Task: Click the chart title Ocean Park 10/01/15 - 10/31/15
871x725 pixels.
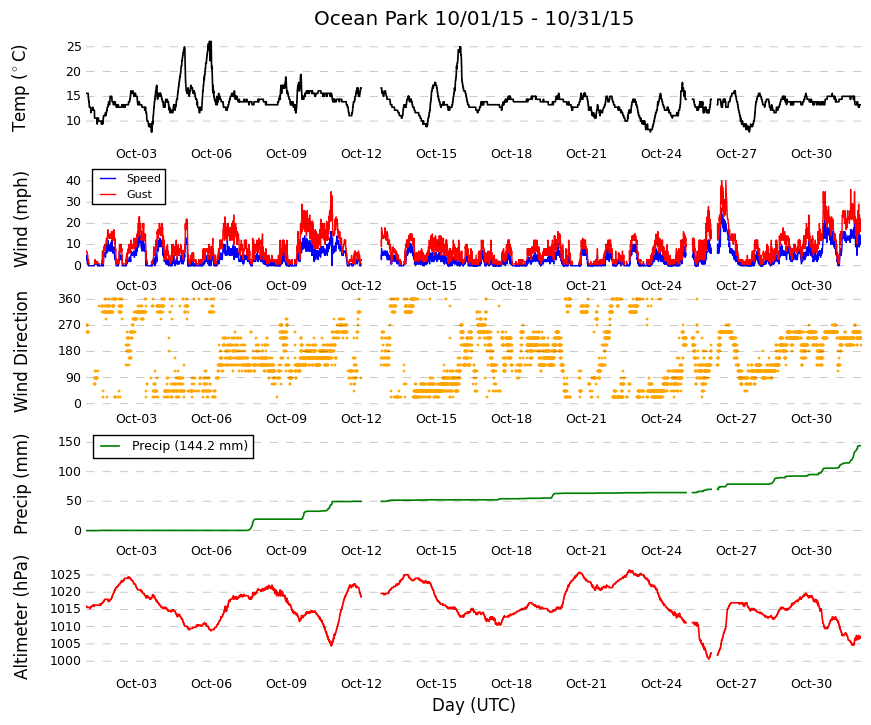Action: coord(473,18)
